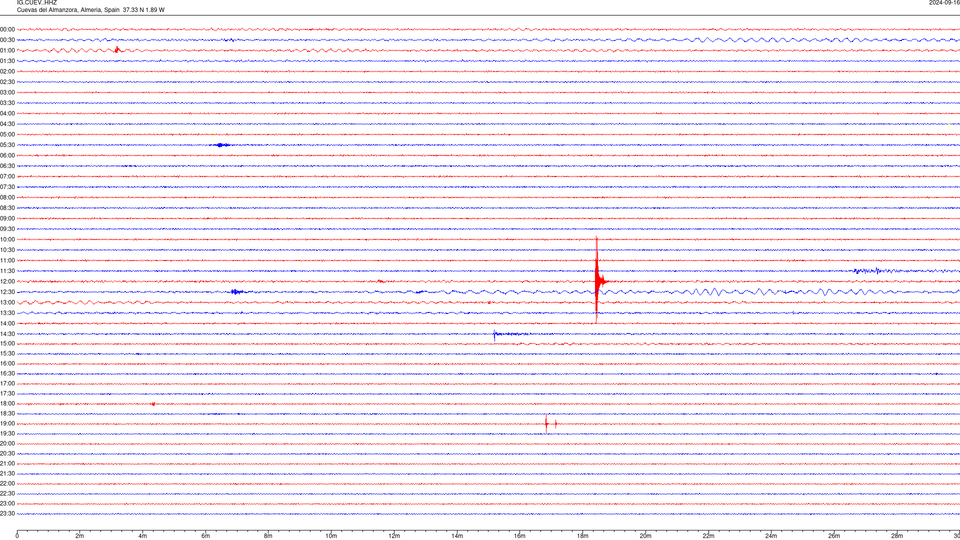Select the 12:00 trace time label
960x540 pixels.
pyautogui.click(x=7, y=282)
